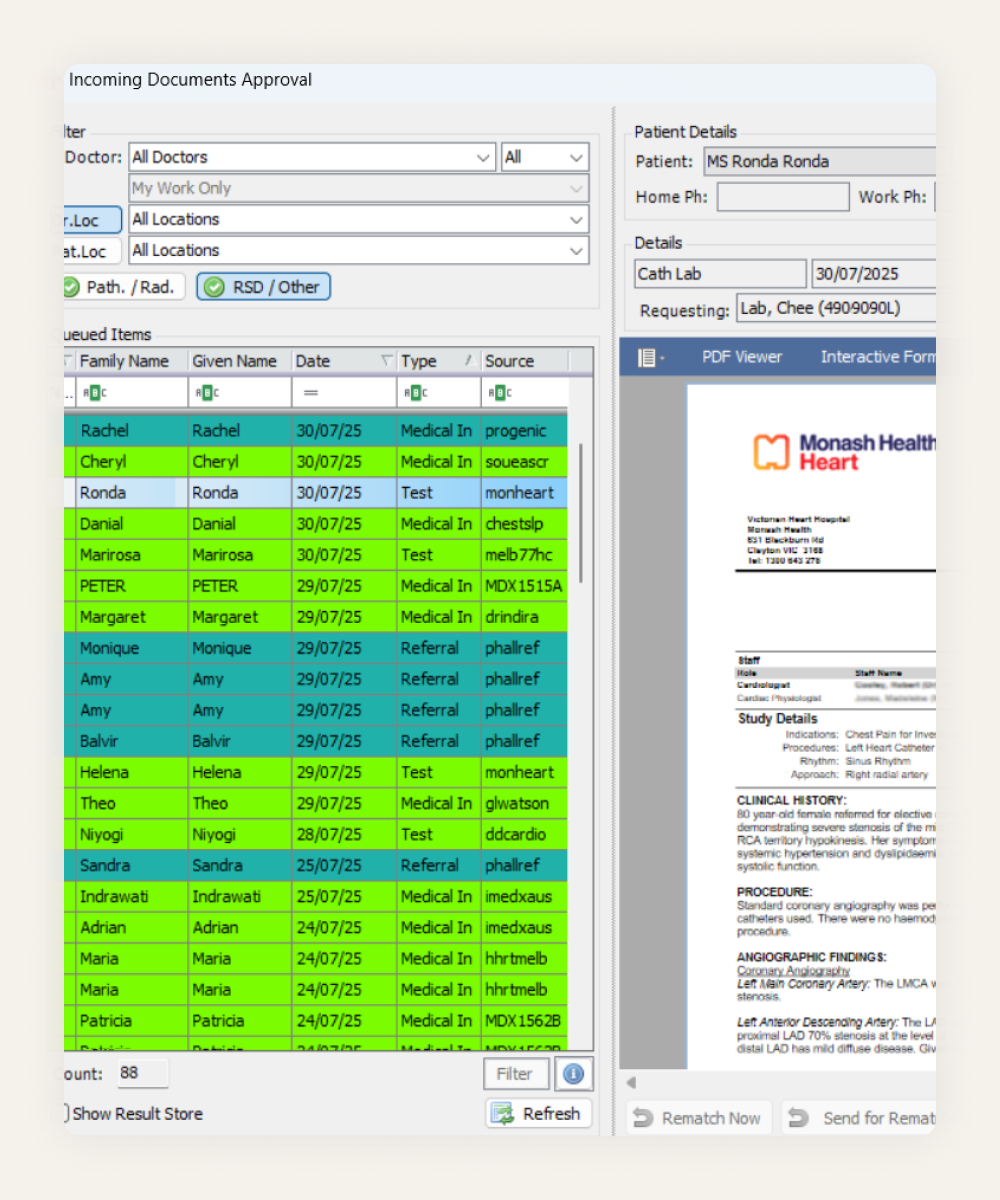Select the ddcardio source cell
This screenshot has width=1000, height=1200.
(524, 834)
